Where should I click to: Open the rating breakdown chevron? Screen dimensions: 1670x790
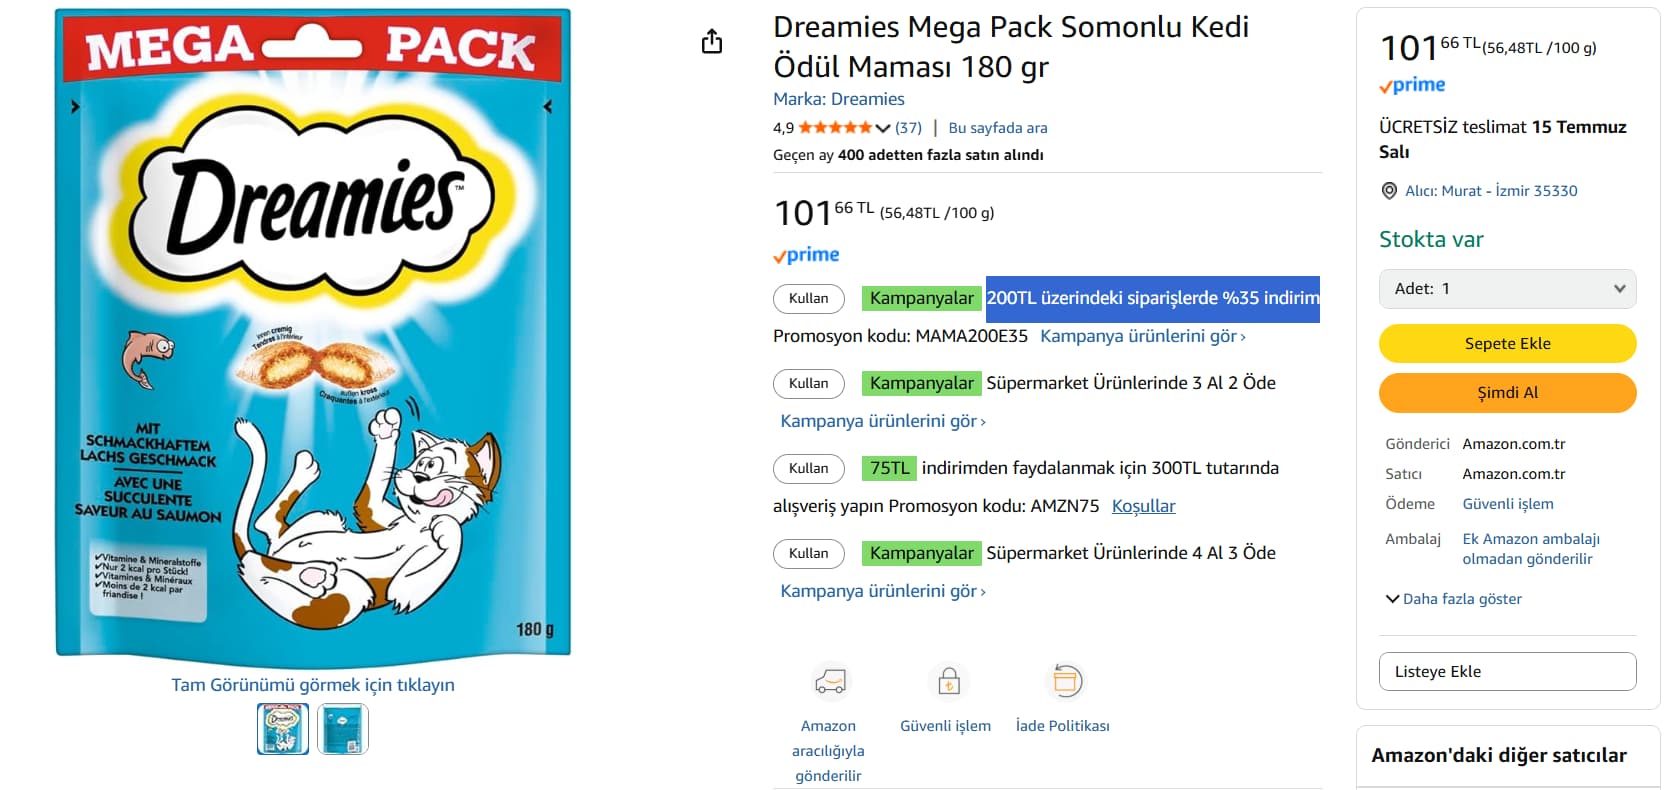click(x=882, y=128)
